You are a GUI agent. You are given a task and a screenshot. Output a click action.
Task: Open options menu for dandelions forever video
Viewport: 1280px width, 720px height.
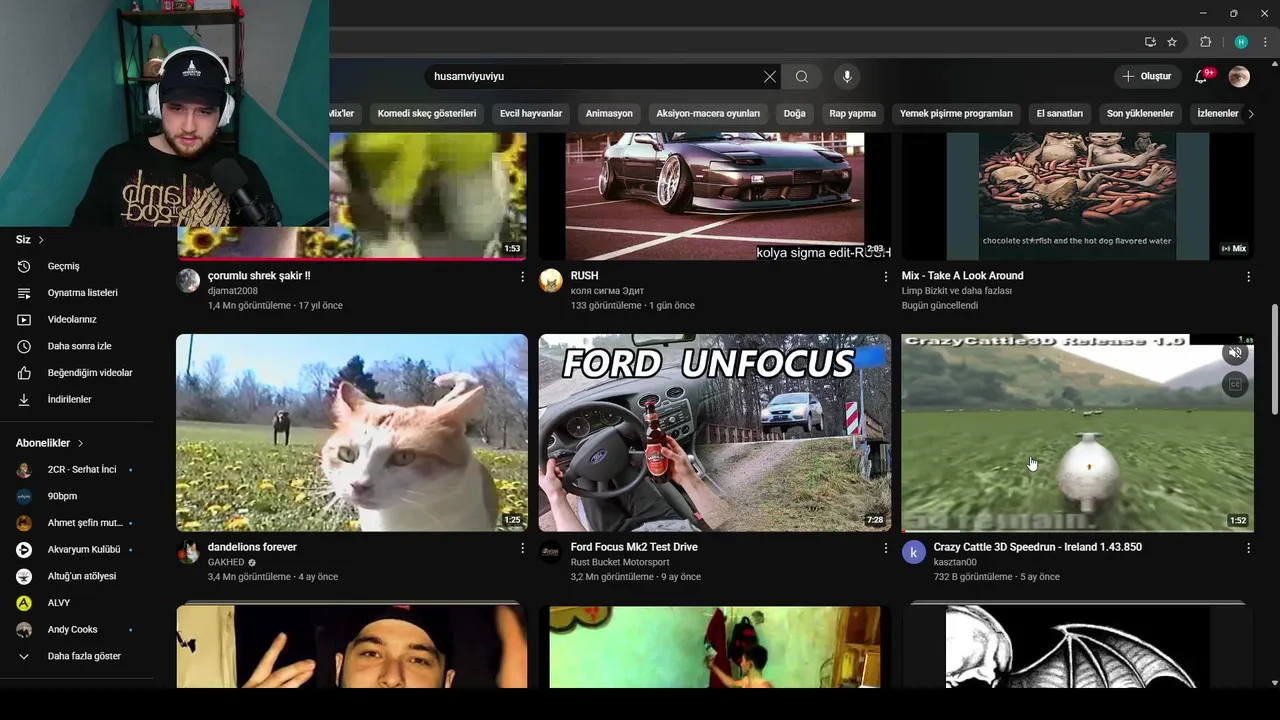coord(522,548)
